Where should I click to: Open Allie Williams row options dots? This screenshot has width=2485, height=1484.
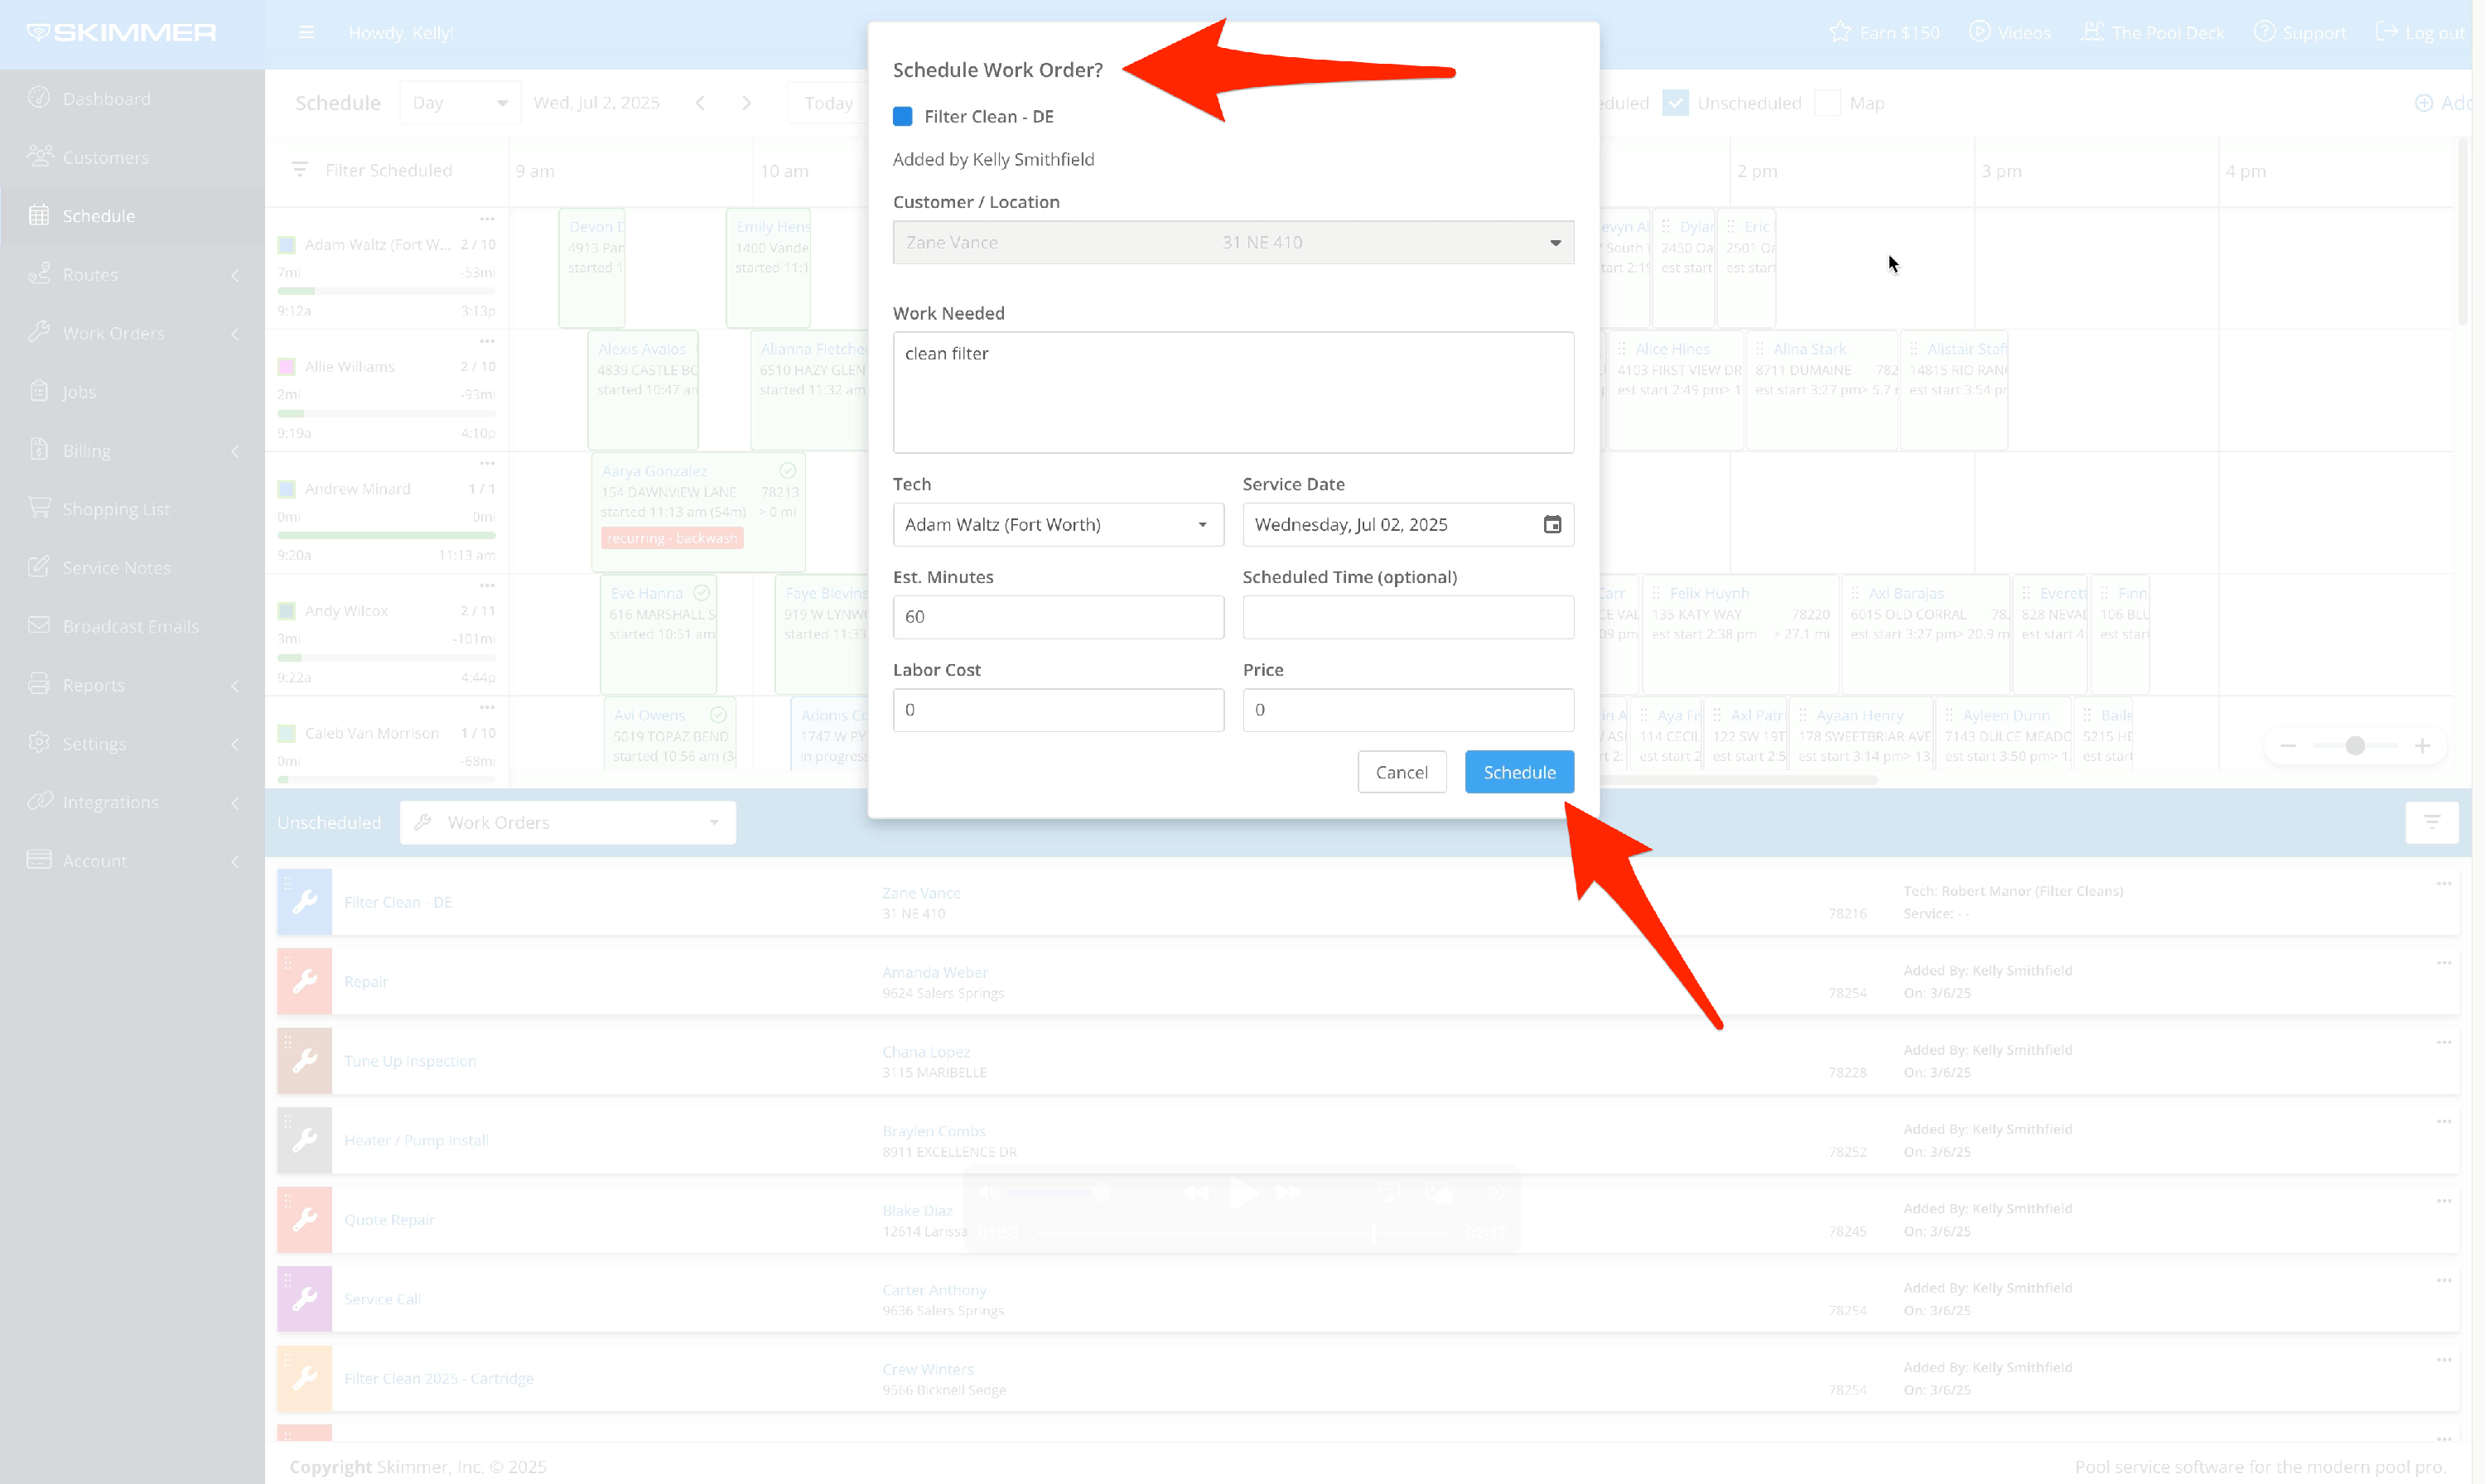pyautogui.click(x=487, y=341)
